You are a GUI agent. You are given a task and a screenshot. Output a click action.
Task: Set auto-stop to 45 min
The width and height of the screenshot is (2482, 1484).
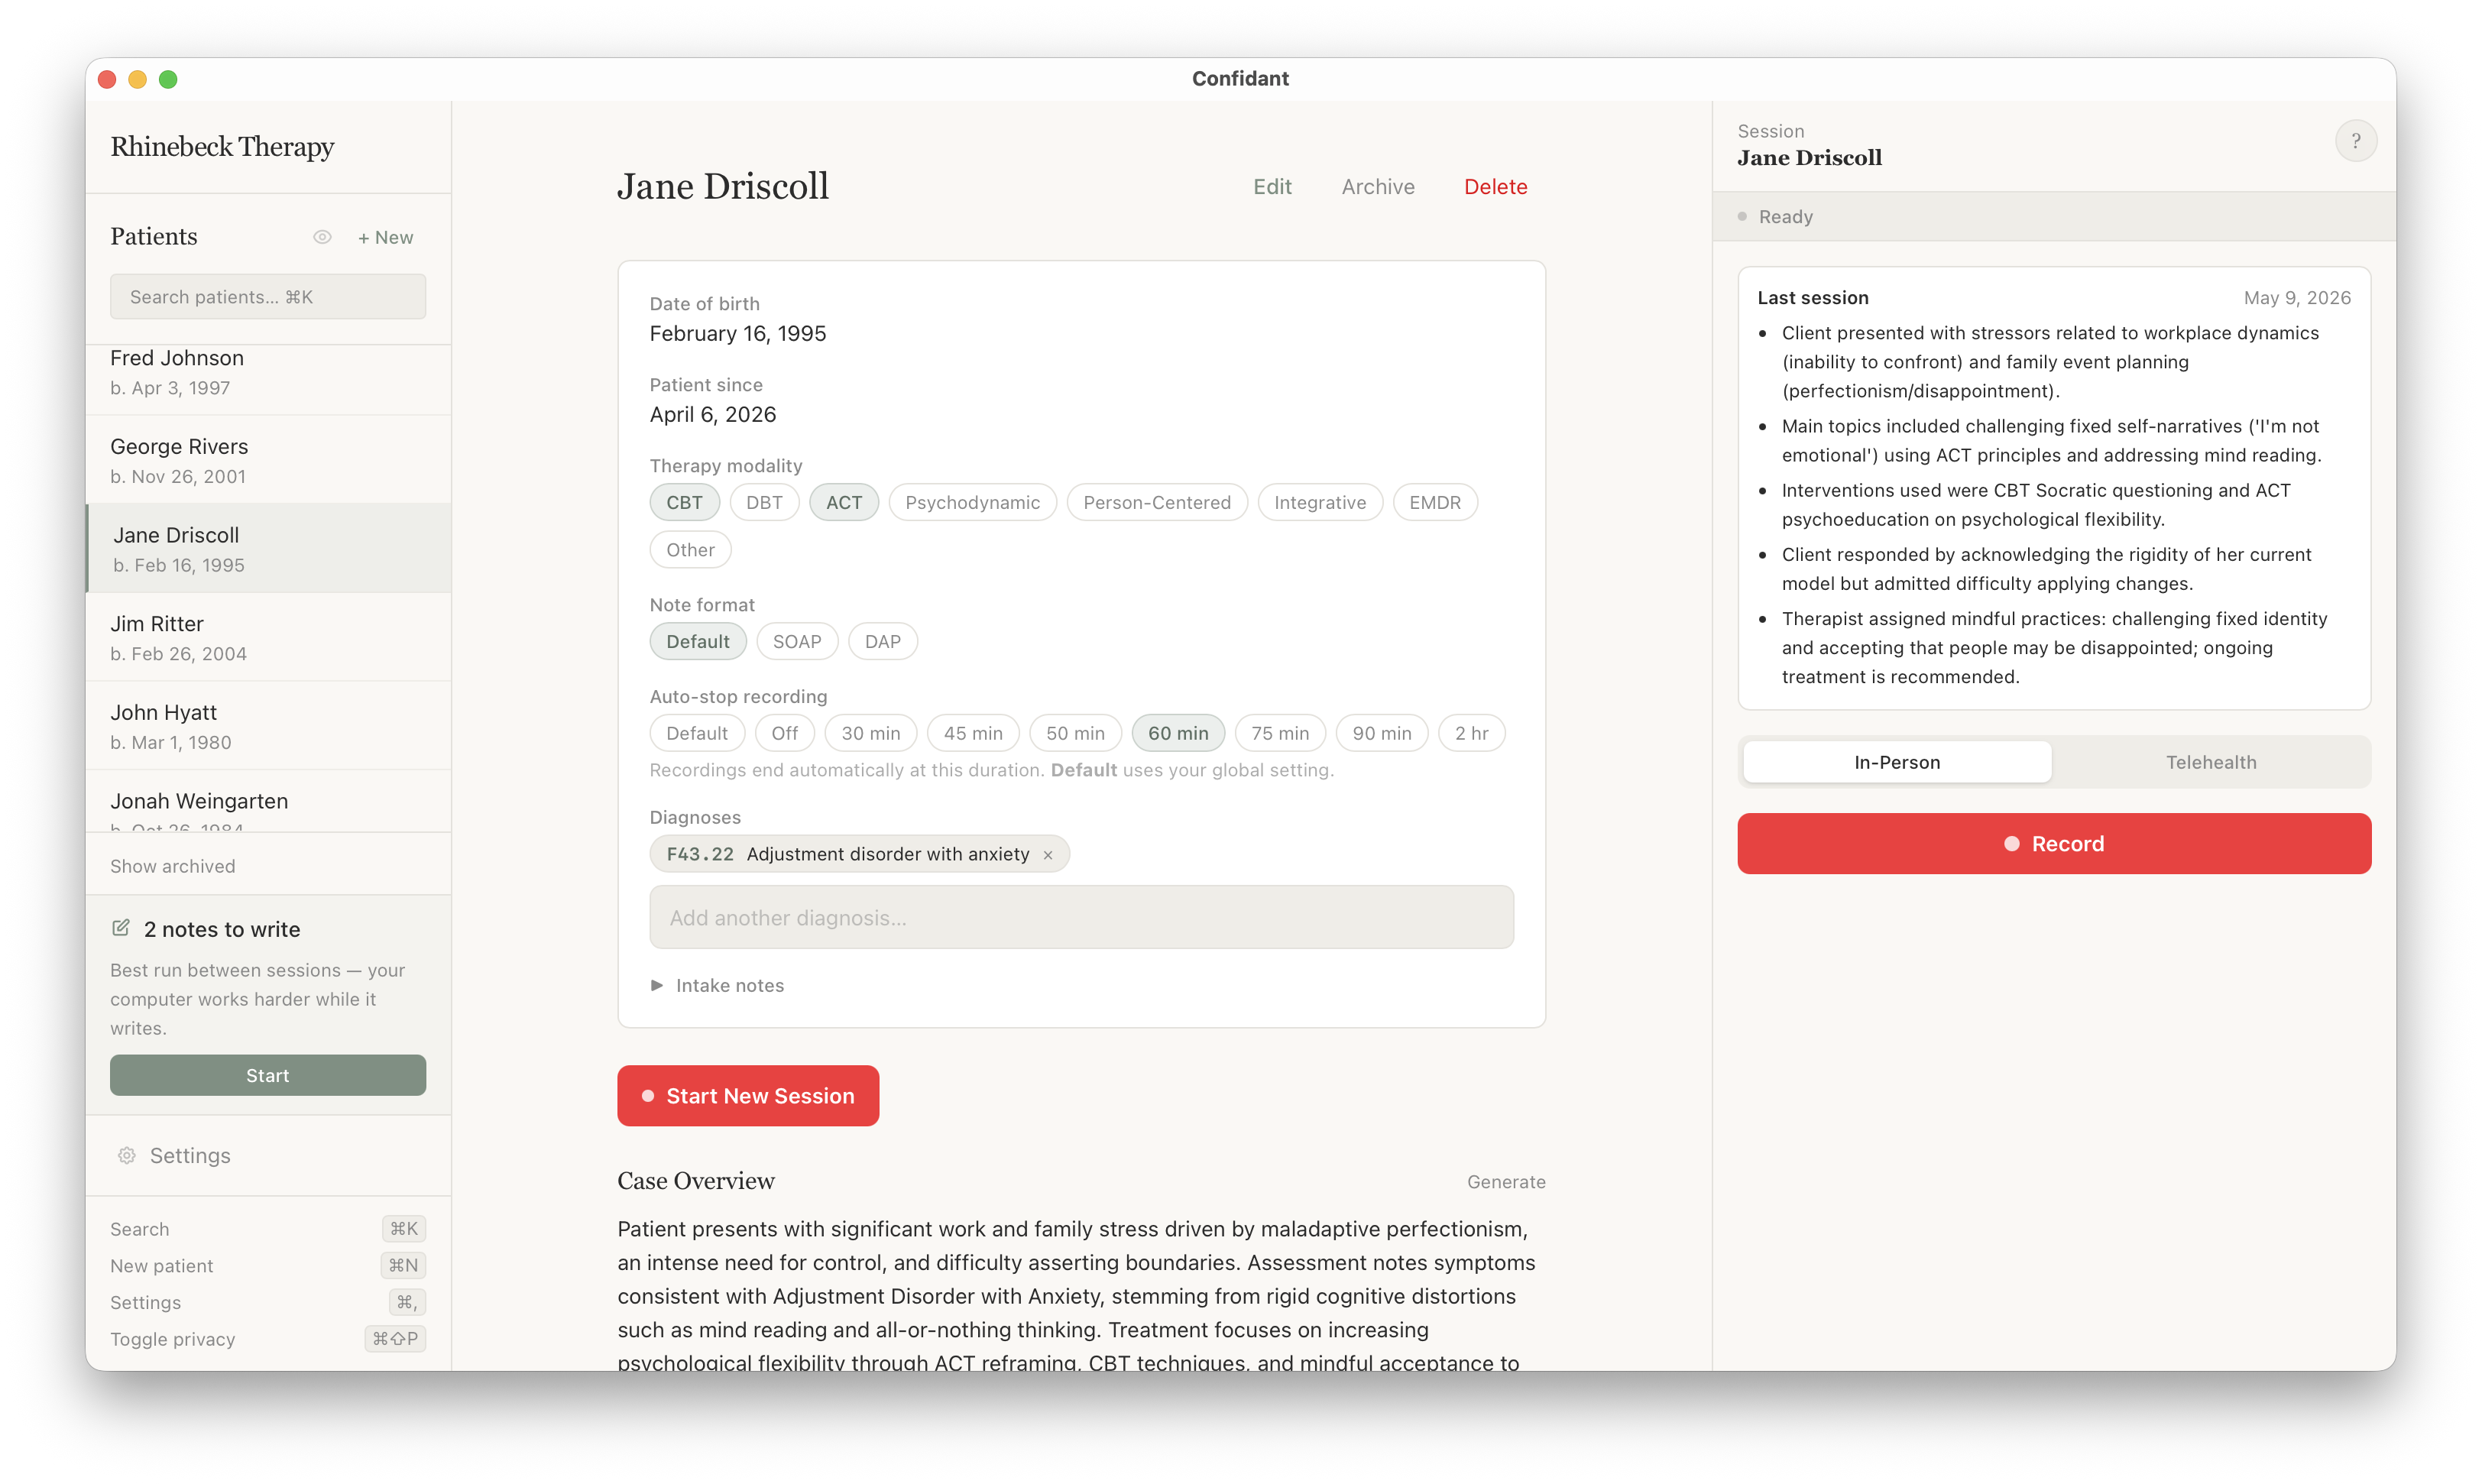tap(973, 733)
